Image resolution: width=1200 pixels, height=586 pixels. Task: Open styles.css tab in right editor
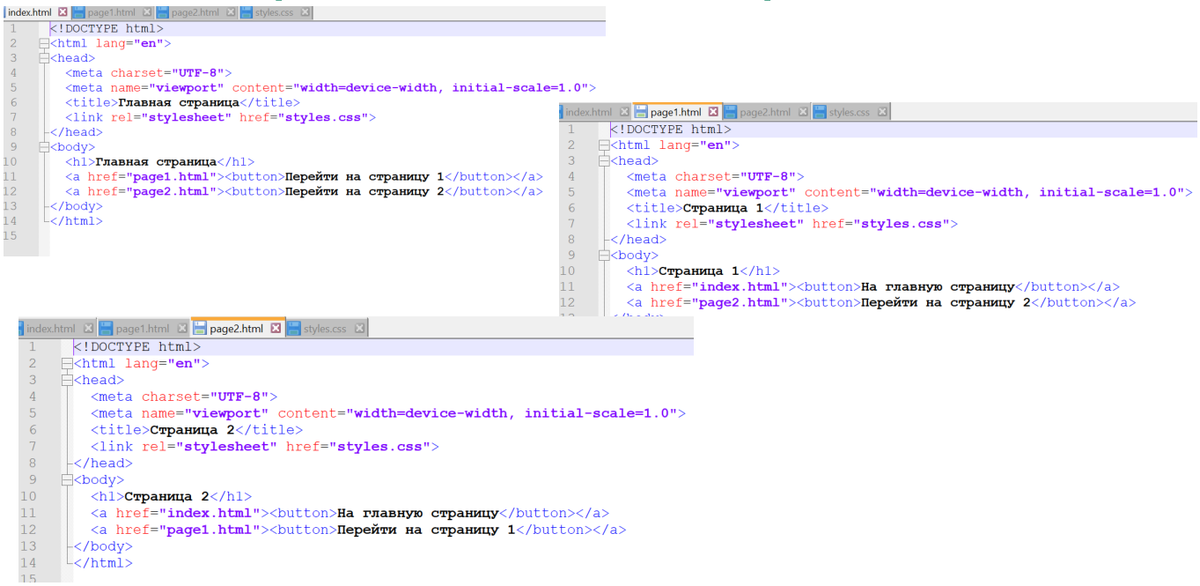pos(850,112)
